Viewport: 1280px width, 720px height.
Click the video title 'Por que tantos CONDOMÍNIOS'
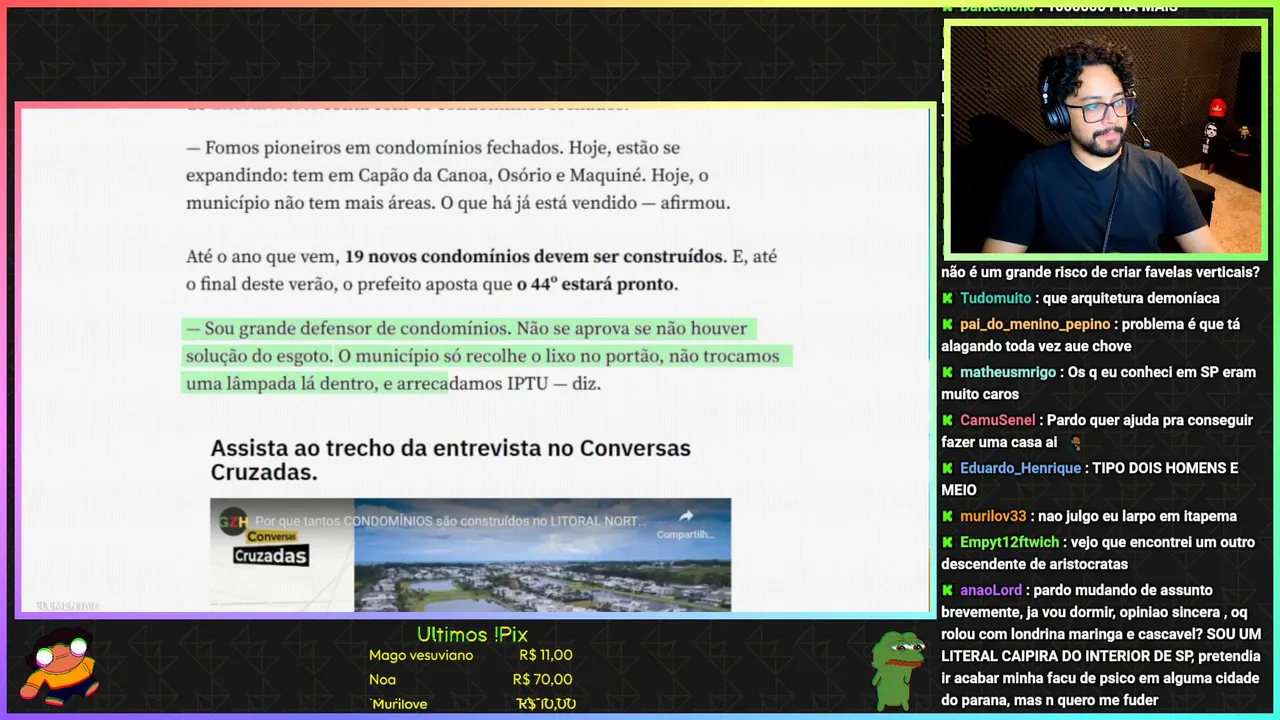click(x=451, y=521)
